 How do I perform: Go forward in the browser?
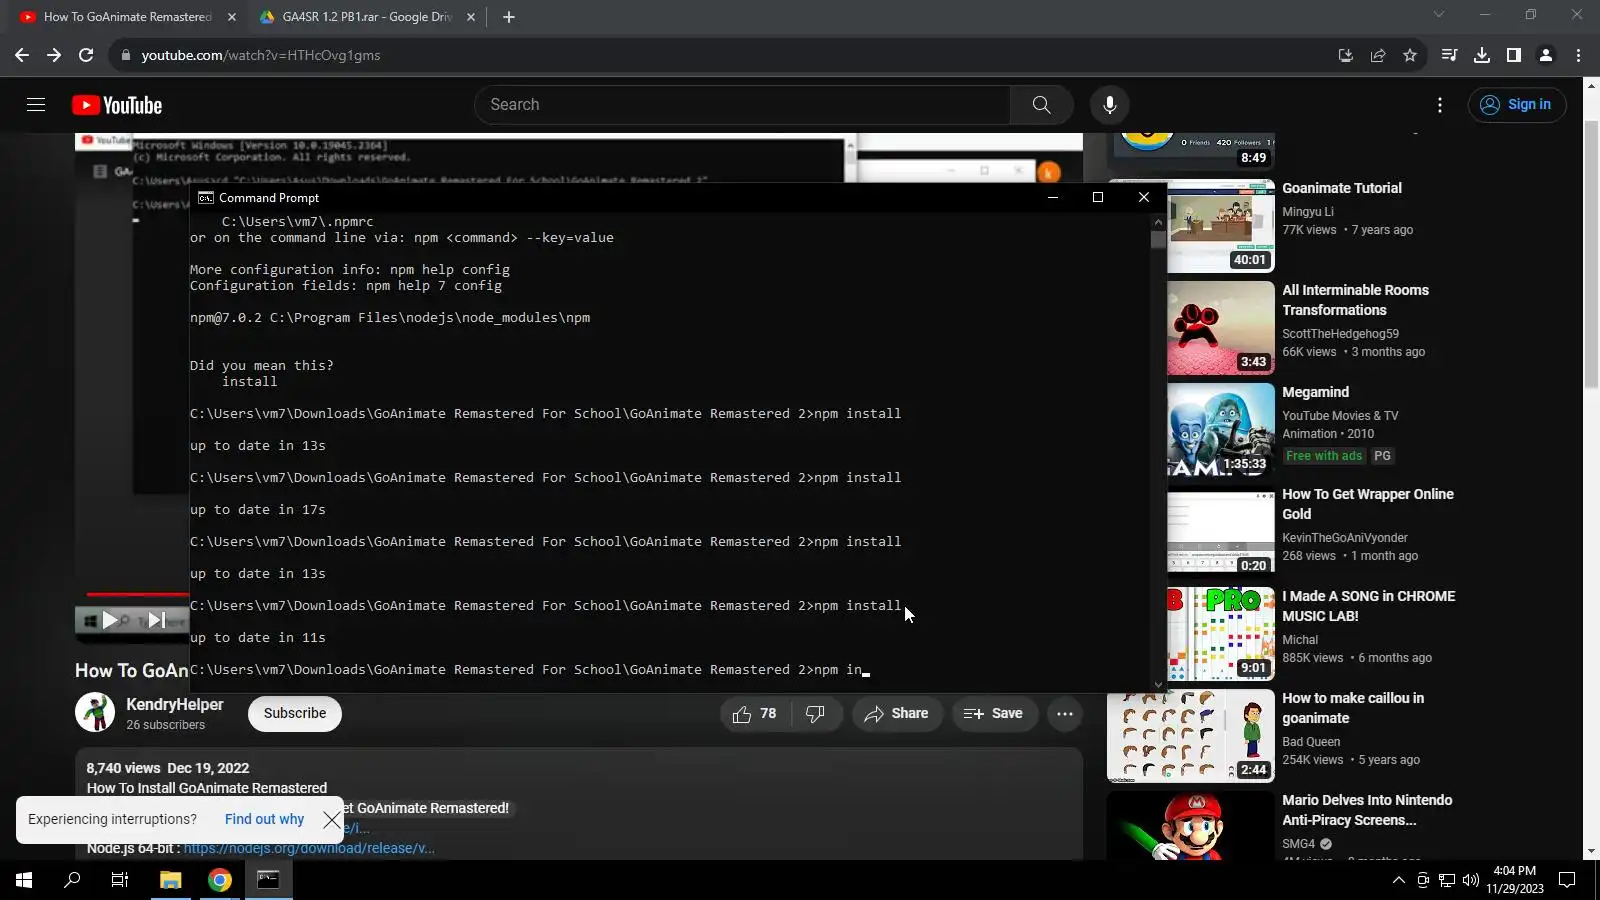54,55
